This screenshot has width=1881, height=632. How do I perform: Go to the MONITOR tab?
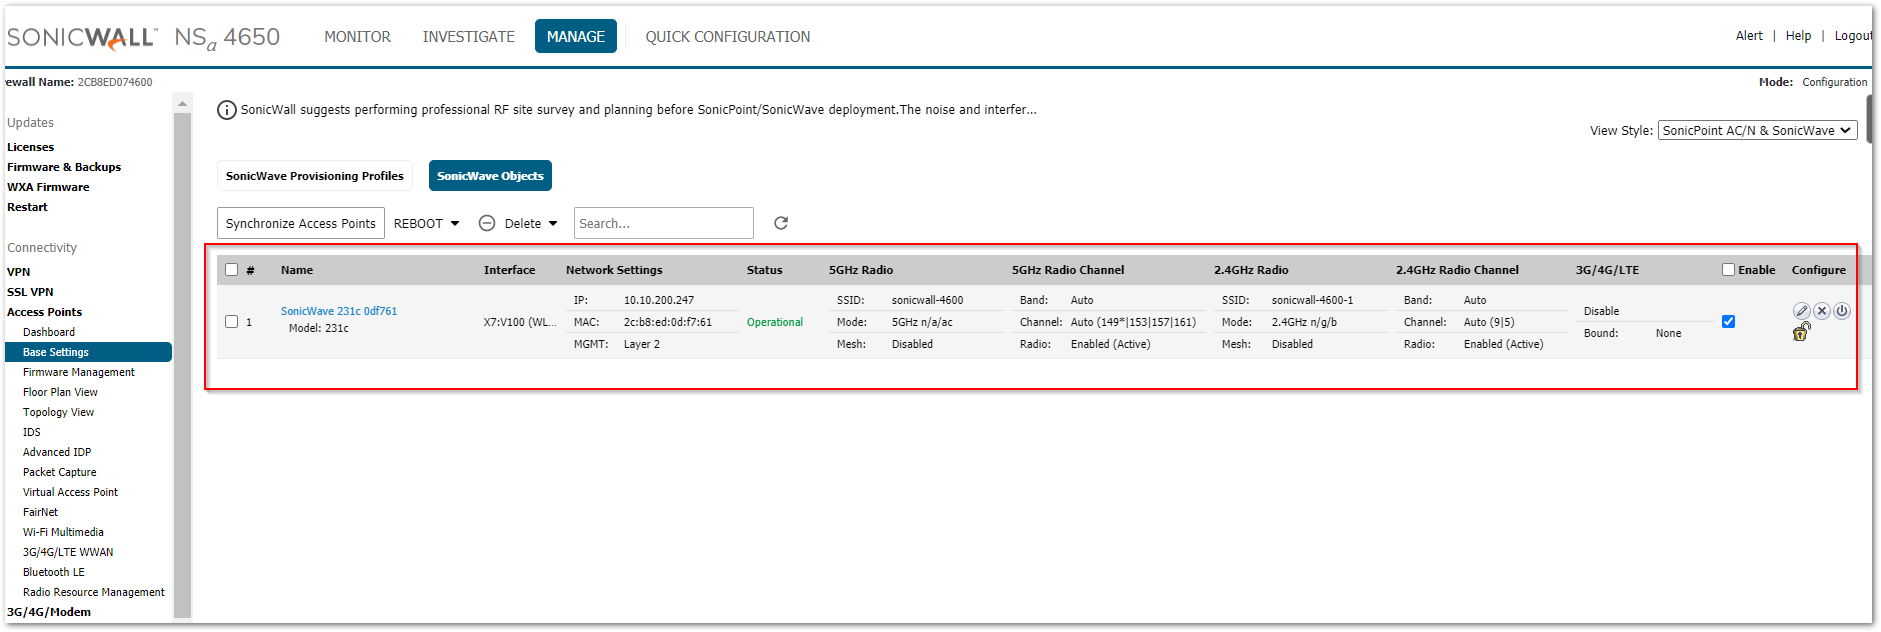357,37
